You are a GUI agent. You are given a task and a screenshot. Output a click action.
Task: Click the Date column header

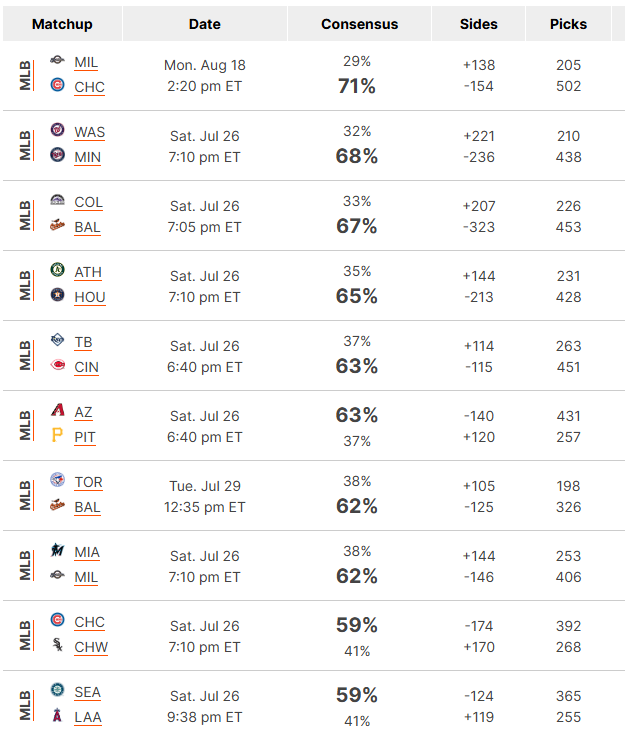(x=205, y=24)
